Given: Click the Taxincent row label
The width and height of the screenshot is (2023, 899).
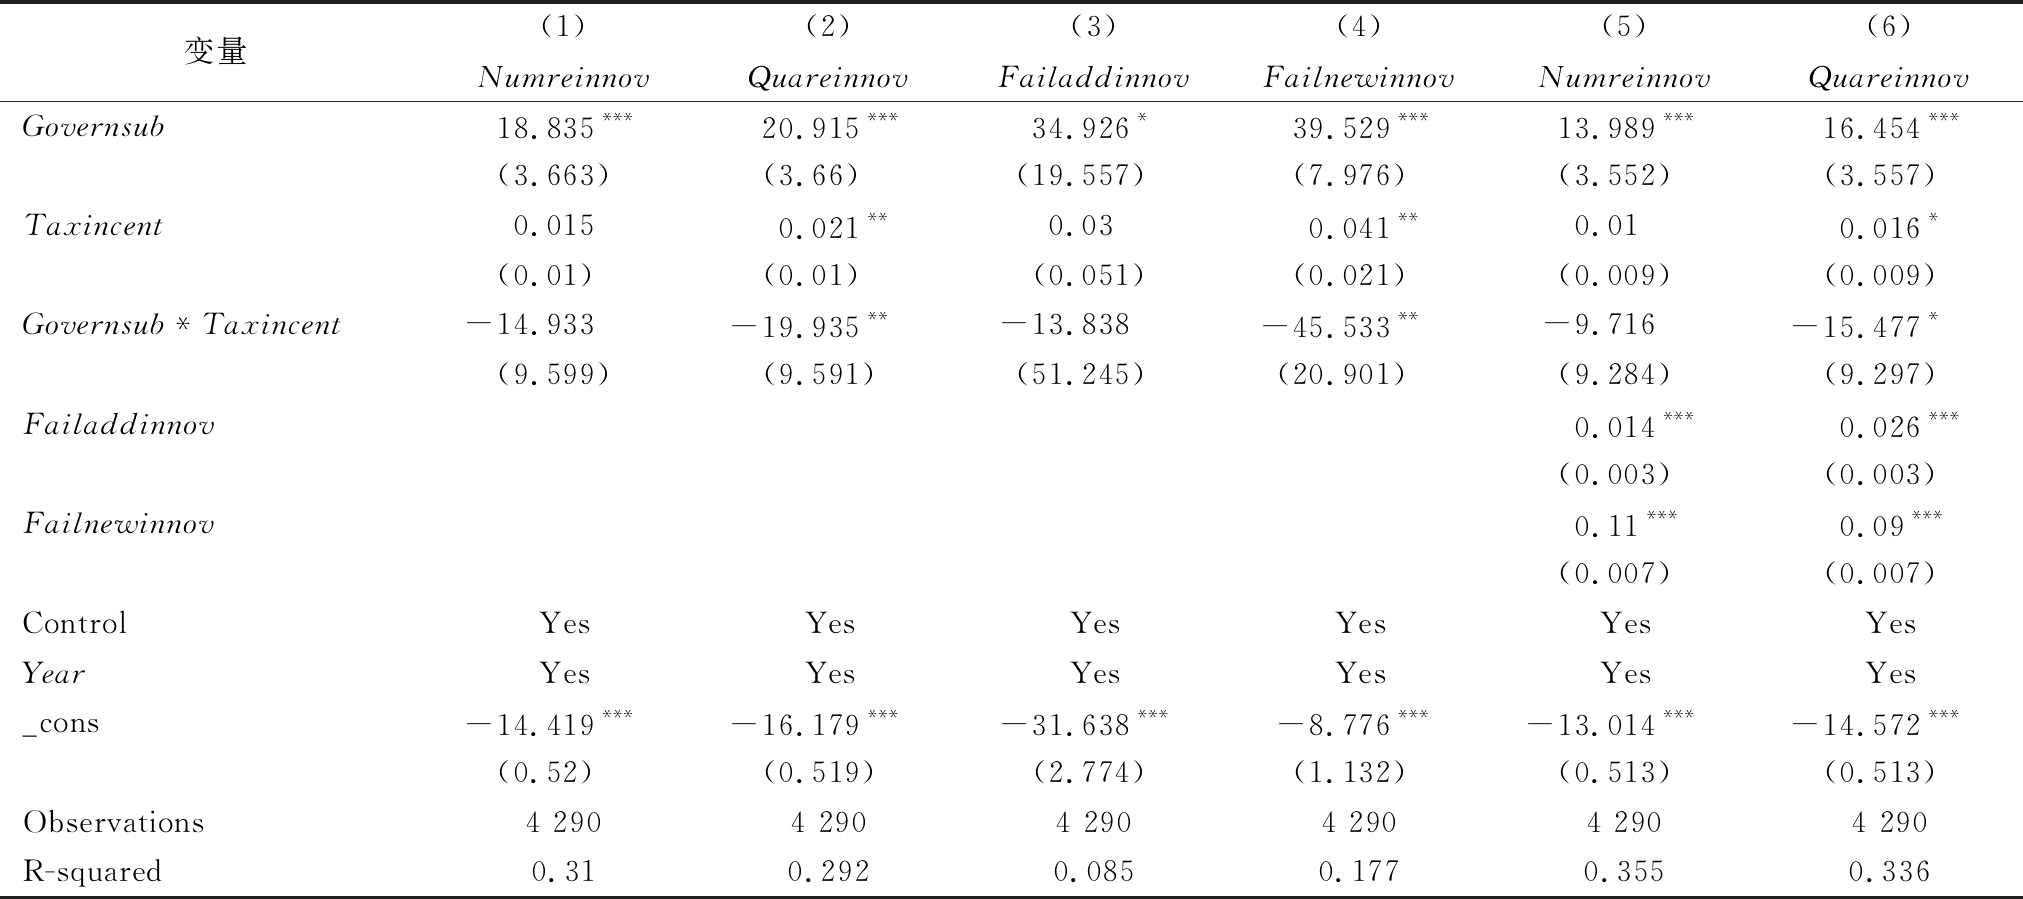Looking at the screenshot, I should point(93,226).
